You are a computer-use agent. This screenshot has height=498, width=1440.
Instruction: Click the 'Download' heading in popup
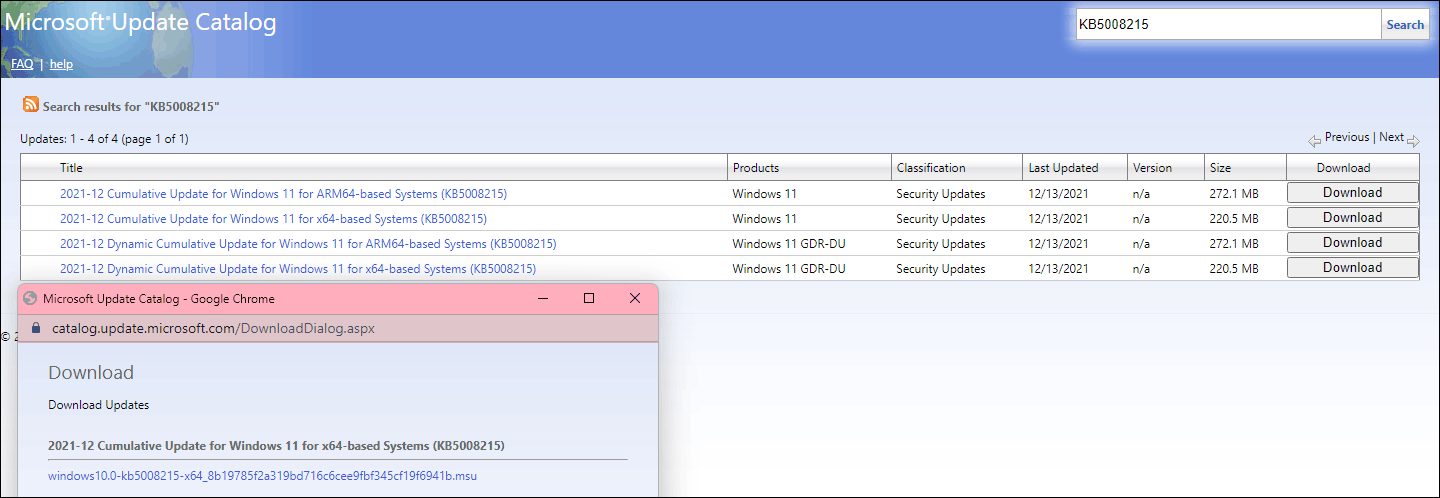[91, 372]
